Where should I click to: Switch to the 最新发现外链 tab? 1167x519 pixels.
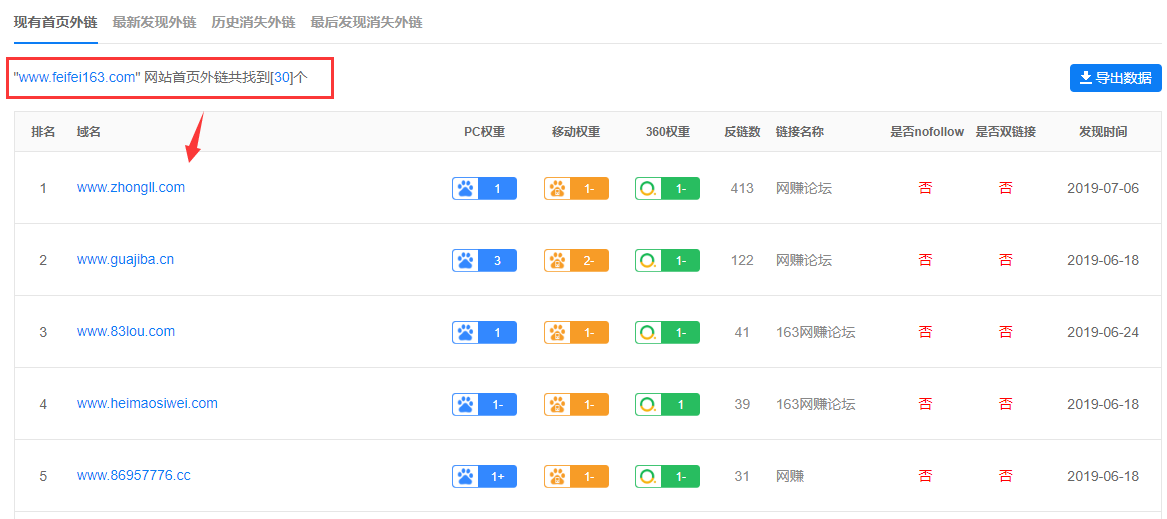coord(154,22)
